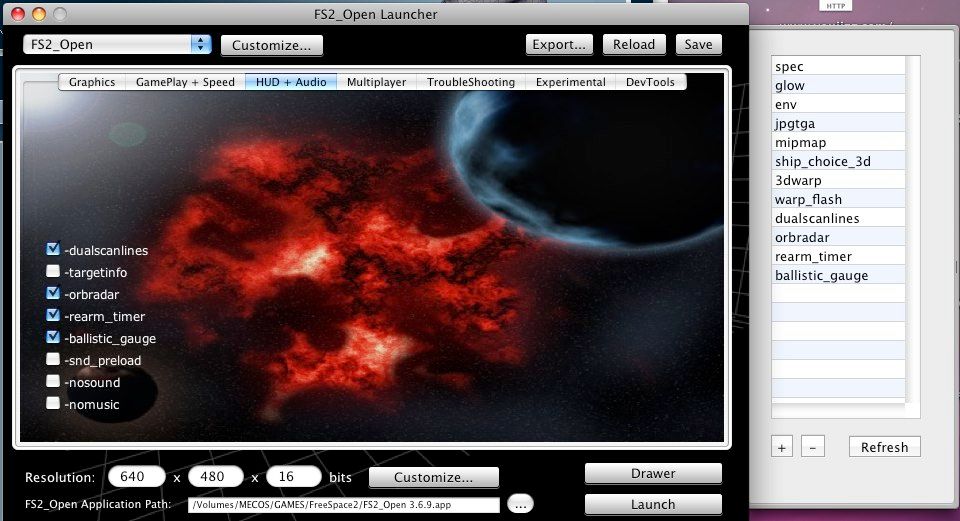Select 'warp_flash' in the drawer list

(x=838, y=199)
